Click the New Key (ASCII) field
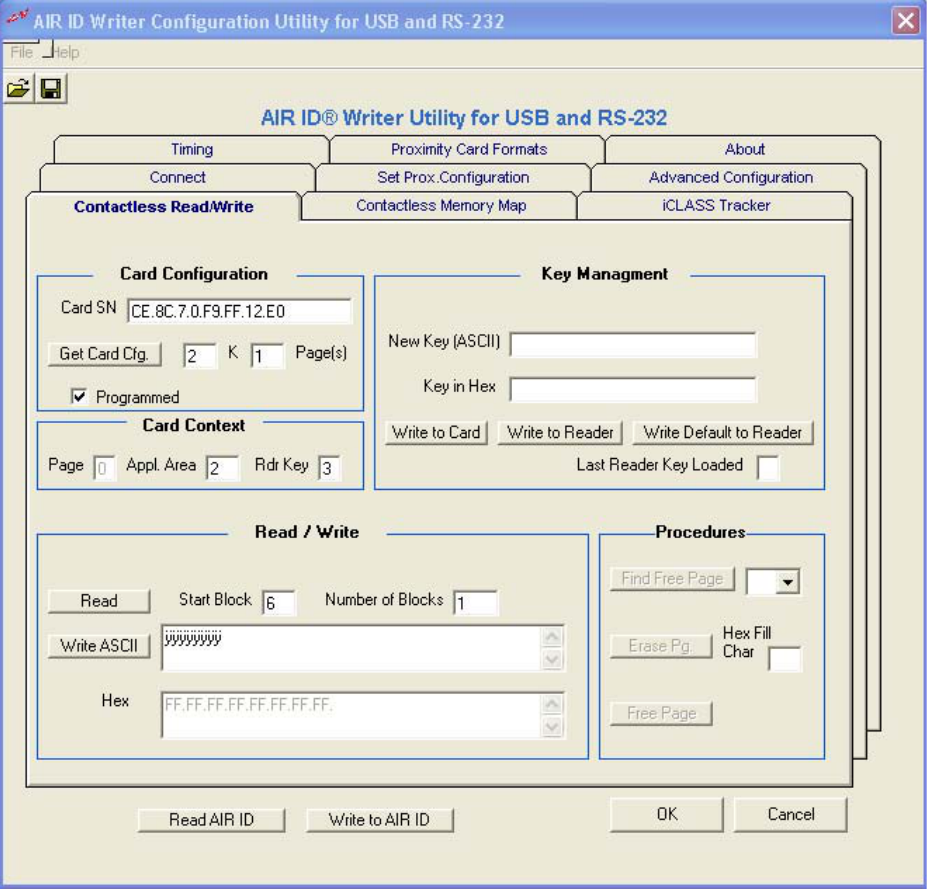The image size is (927, 889). [x=633, y=345]
